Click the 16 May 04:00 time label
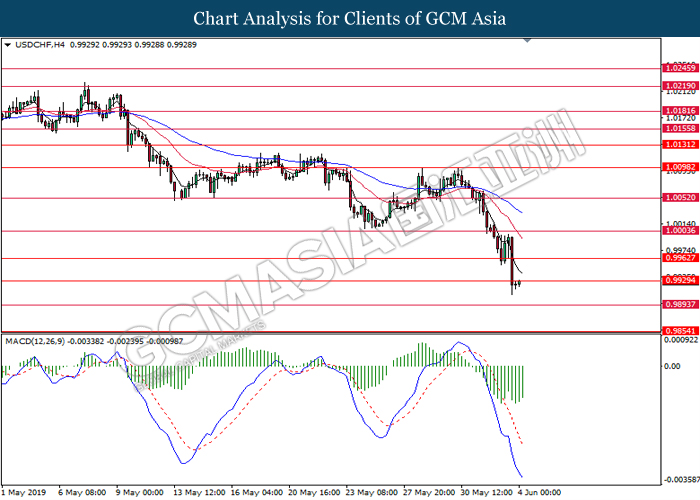This screenshot has width=700, height=500. pyautogui.click(x=257, y=492)
